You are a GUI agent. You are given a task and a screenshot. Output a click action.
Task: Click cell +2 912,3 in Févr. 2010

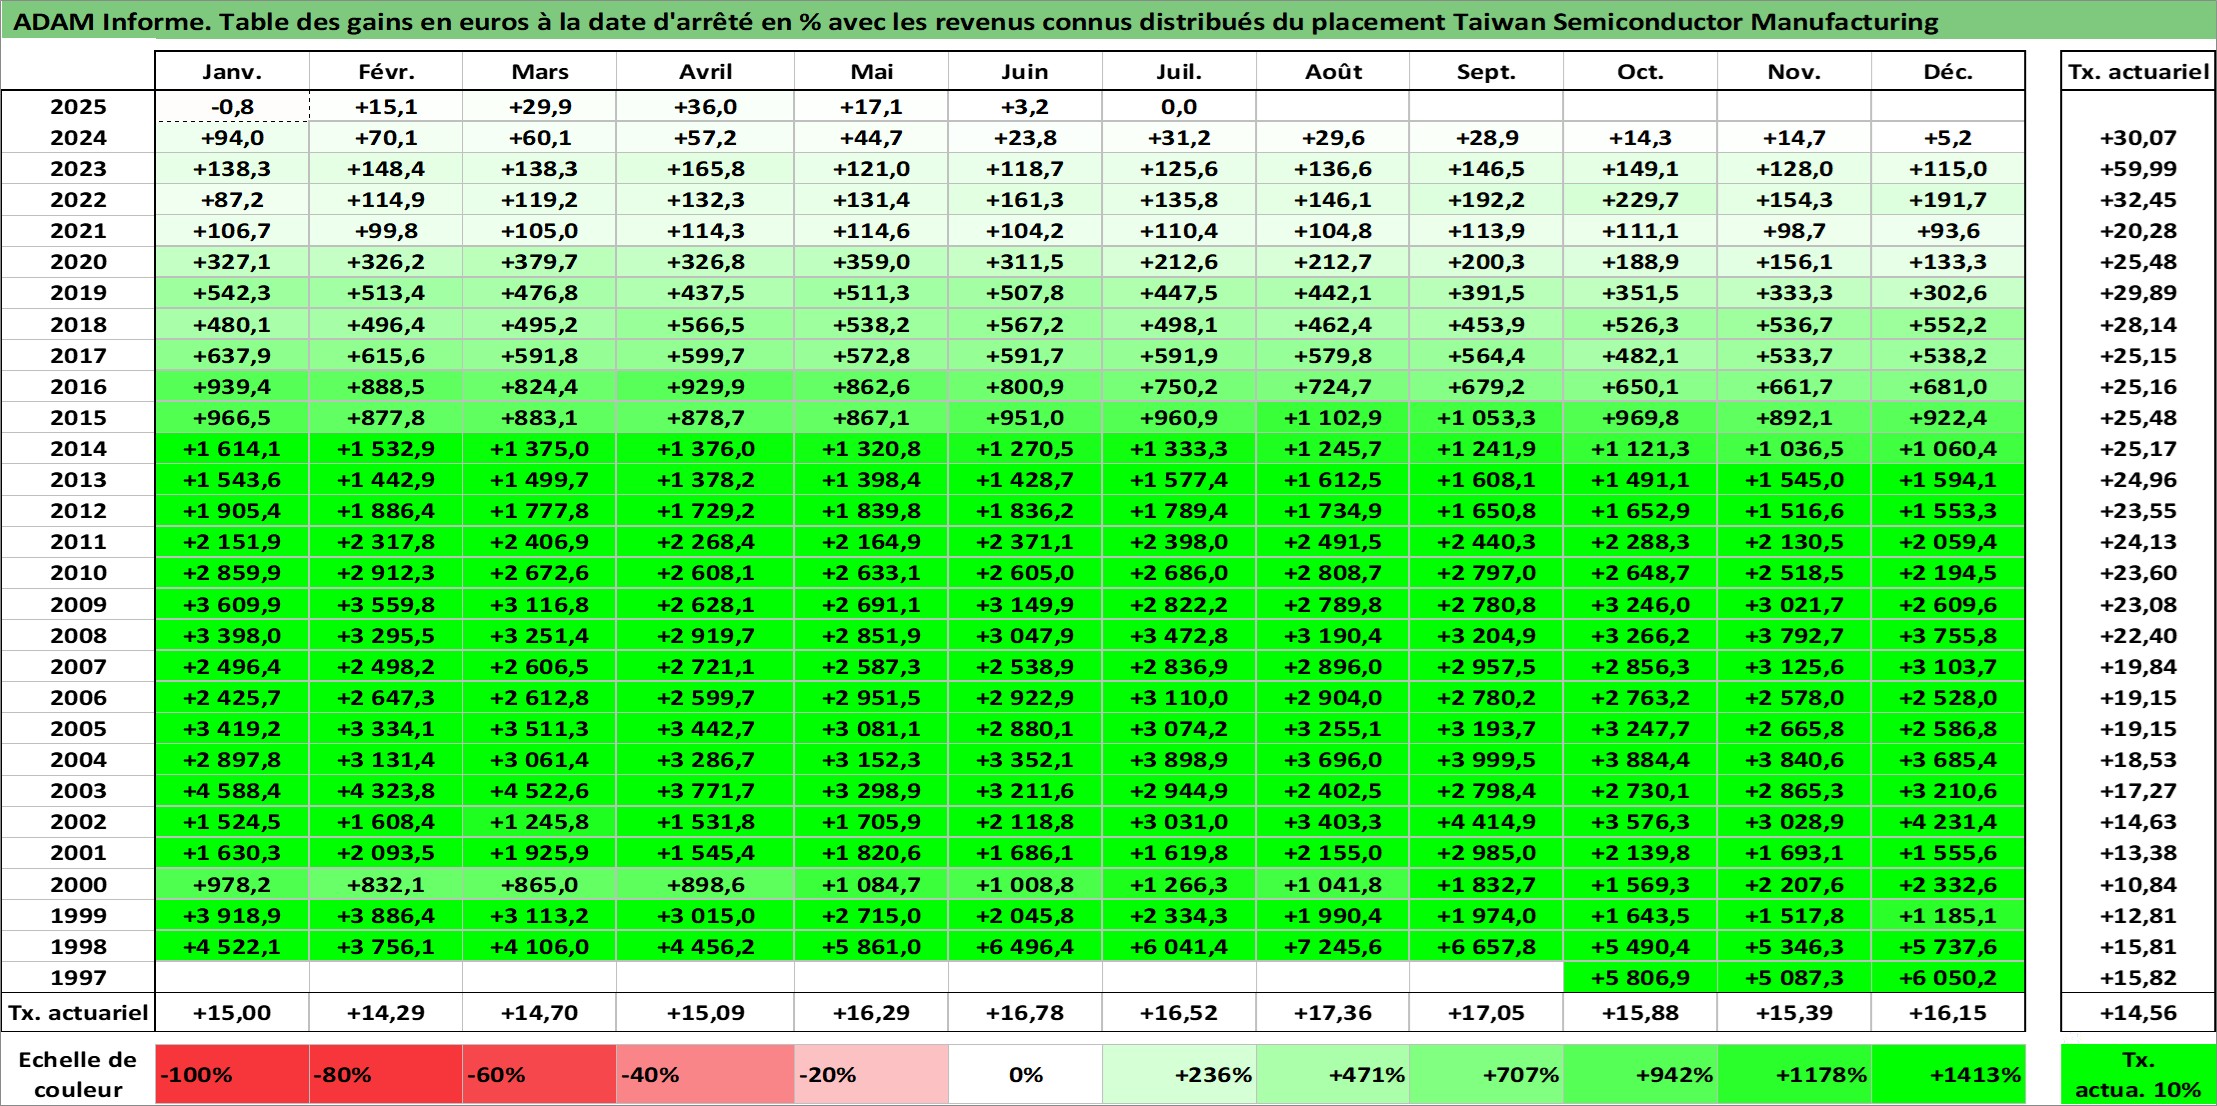tap(386, 573)
